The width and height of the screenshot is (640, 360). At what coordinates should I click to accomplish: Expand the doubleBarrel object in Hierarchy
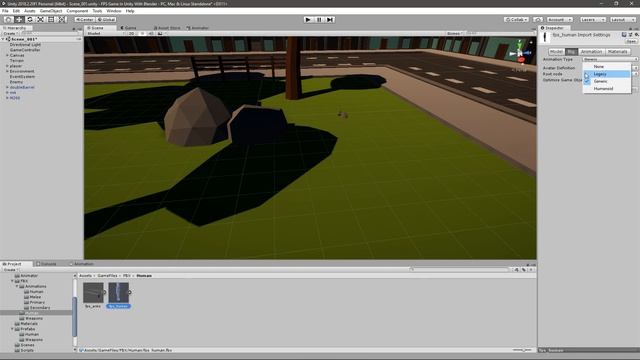tap(7, 87)
